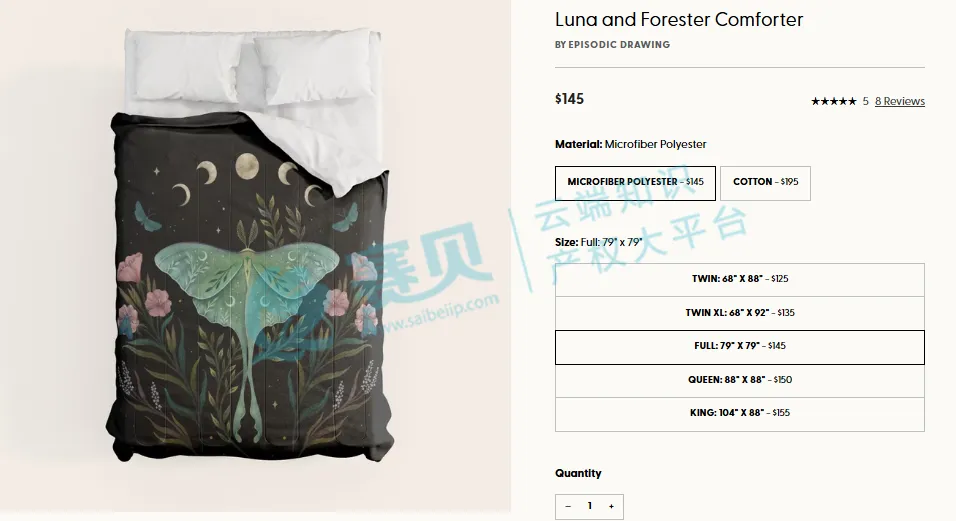Choose Queen 88" x 88" size
The height and width of the screenshot is (521, 956).
740,380
